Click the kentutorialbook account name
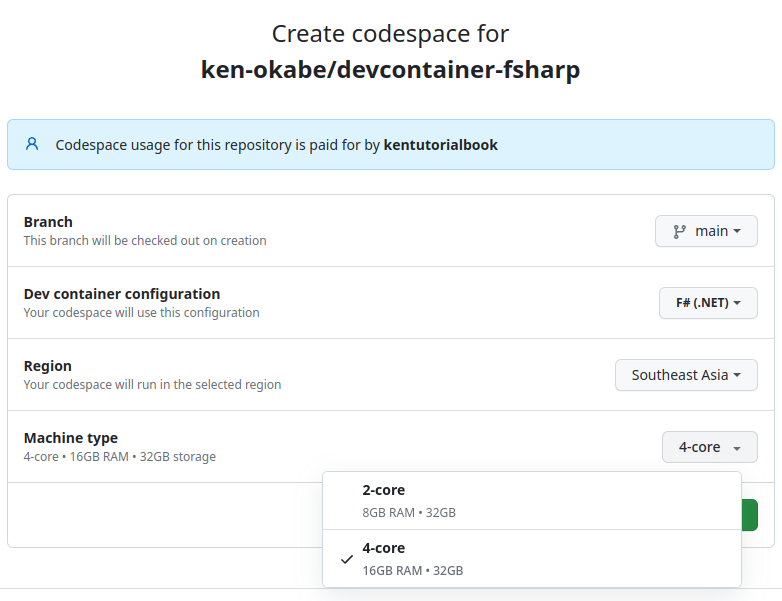Viewport: 782px width, 601px height. click(440, 145)
